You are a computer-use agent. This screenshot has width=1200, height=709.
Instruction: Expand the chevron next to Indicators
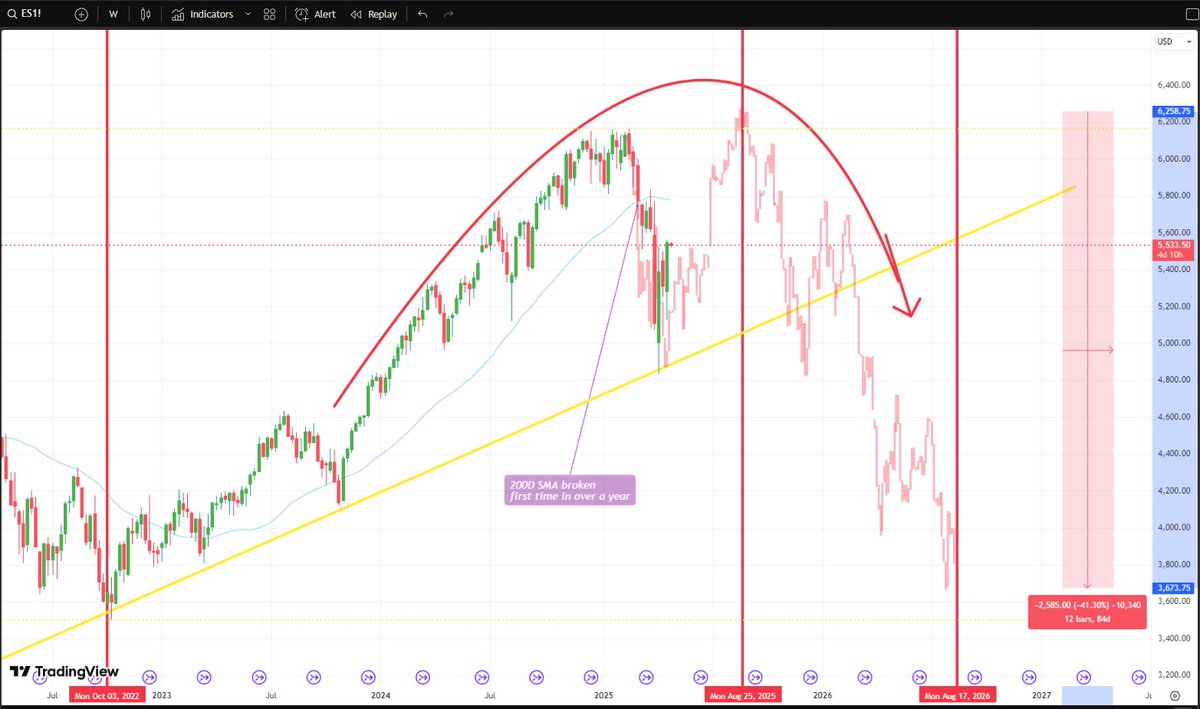246,14
